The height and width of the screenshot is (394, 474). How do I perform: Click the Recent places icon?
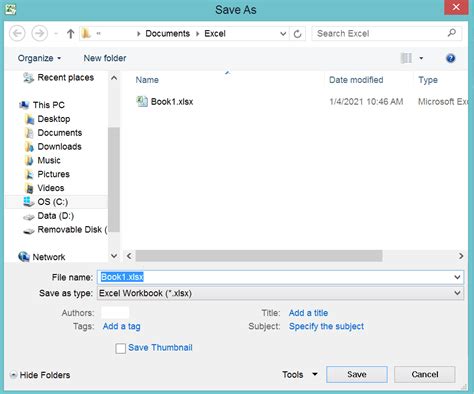pyautogui.click(x=28, y=78)
